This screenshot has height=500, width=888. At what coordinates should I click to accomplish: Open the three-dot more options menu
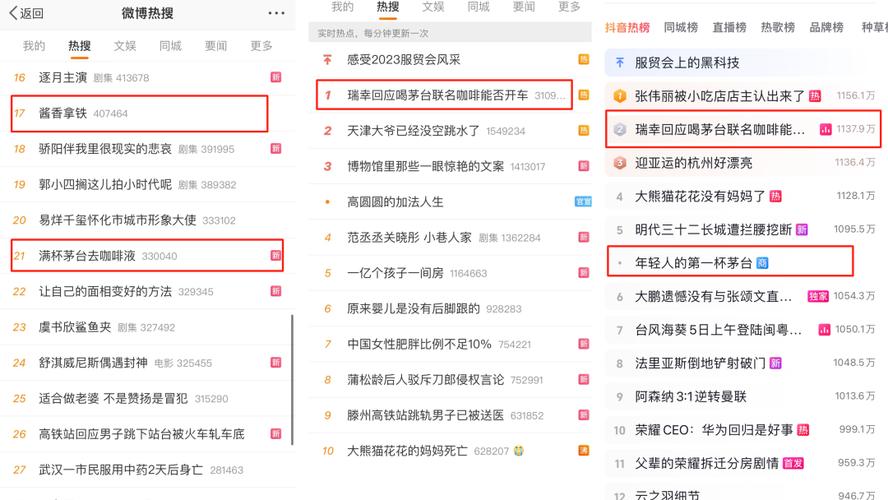tap(276, 13)
